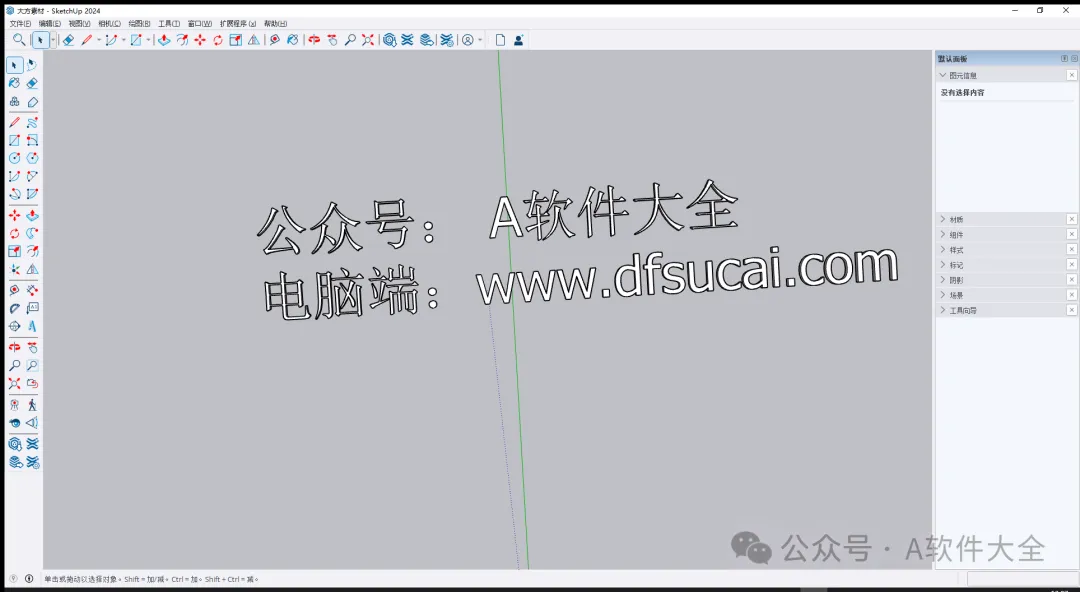Select the Walk tool
This screenshot has height=592, width=1080.
click(x=33, y=403)
